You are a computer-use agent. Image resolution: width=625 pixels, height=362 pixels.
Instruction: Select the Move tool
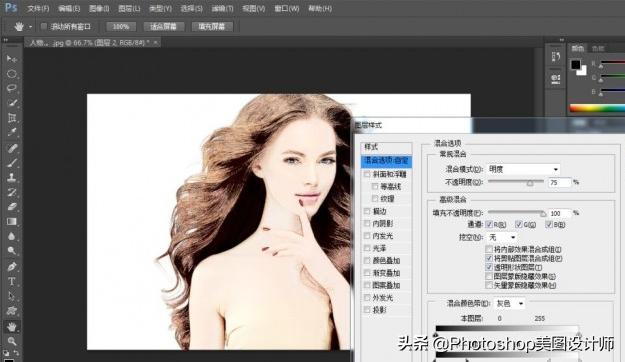[x=12, y=59]
